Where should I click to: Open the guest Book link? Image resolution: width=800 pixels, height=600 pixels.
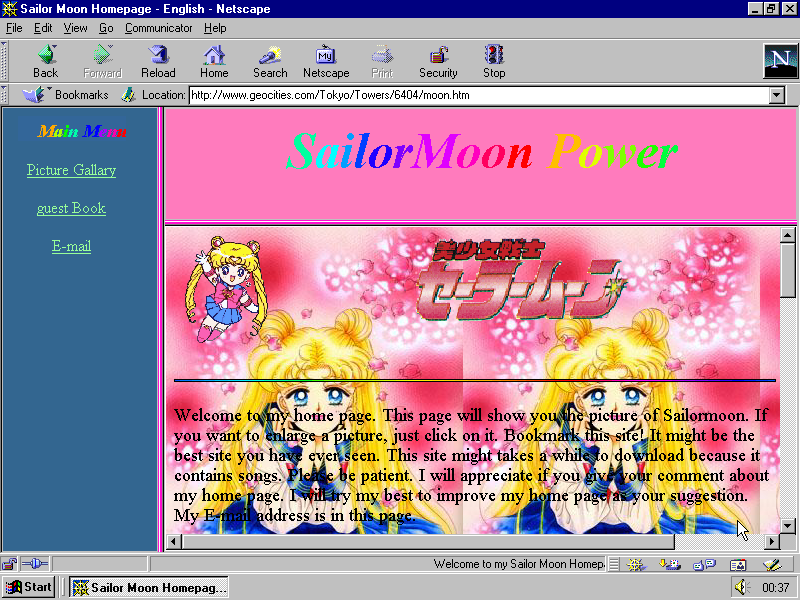coord(71,208)
